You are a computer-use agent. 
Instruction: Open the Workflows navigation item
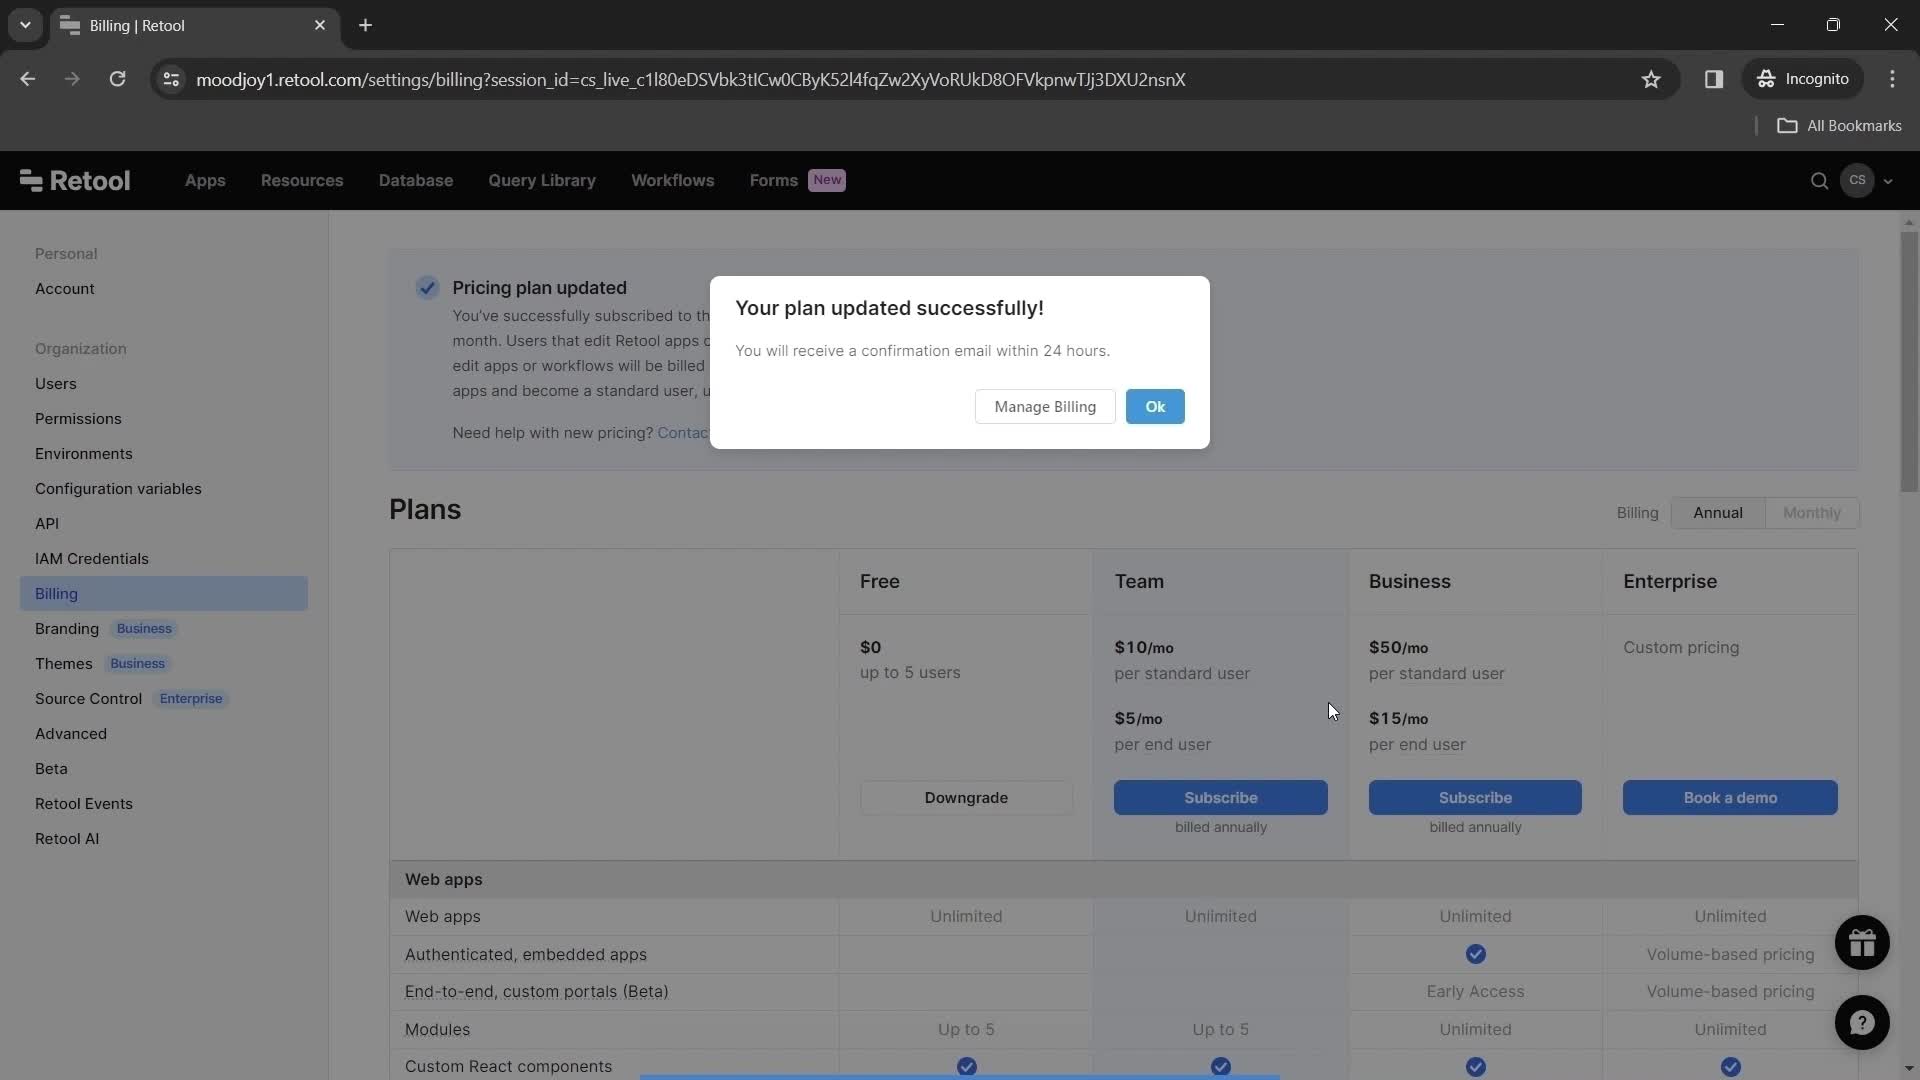pos(673,181)
